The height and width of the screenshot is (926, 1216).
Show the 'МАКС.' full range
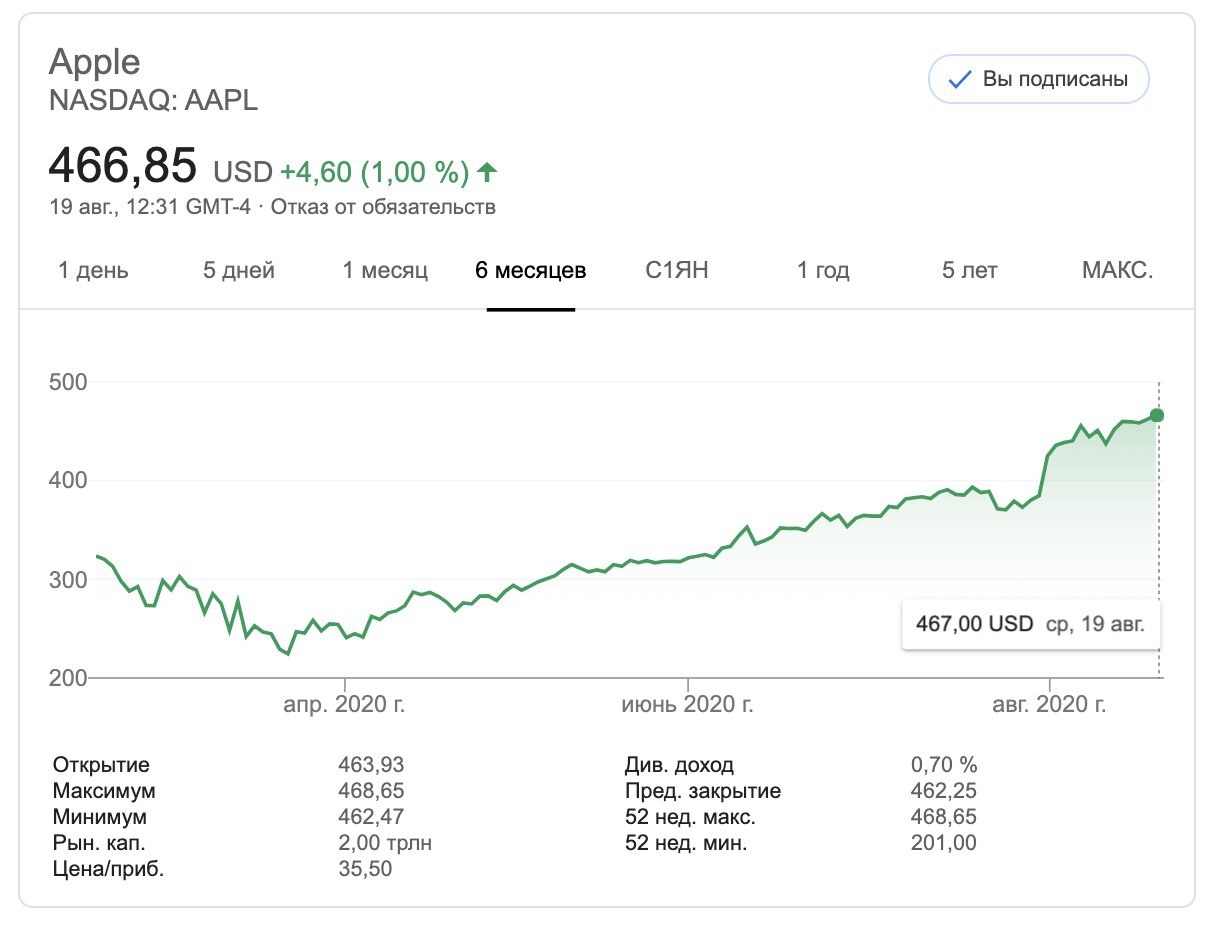click(1117, 270)
